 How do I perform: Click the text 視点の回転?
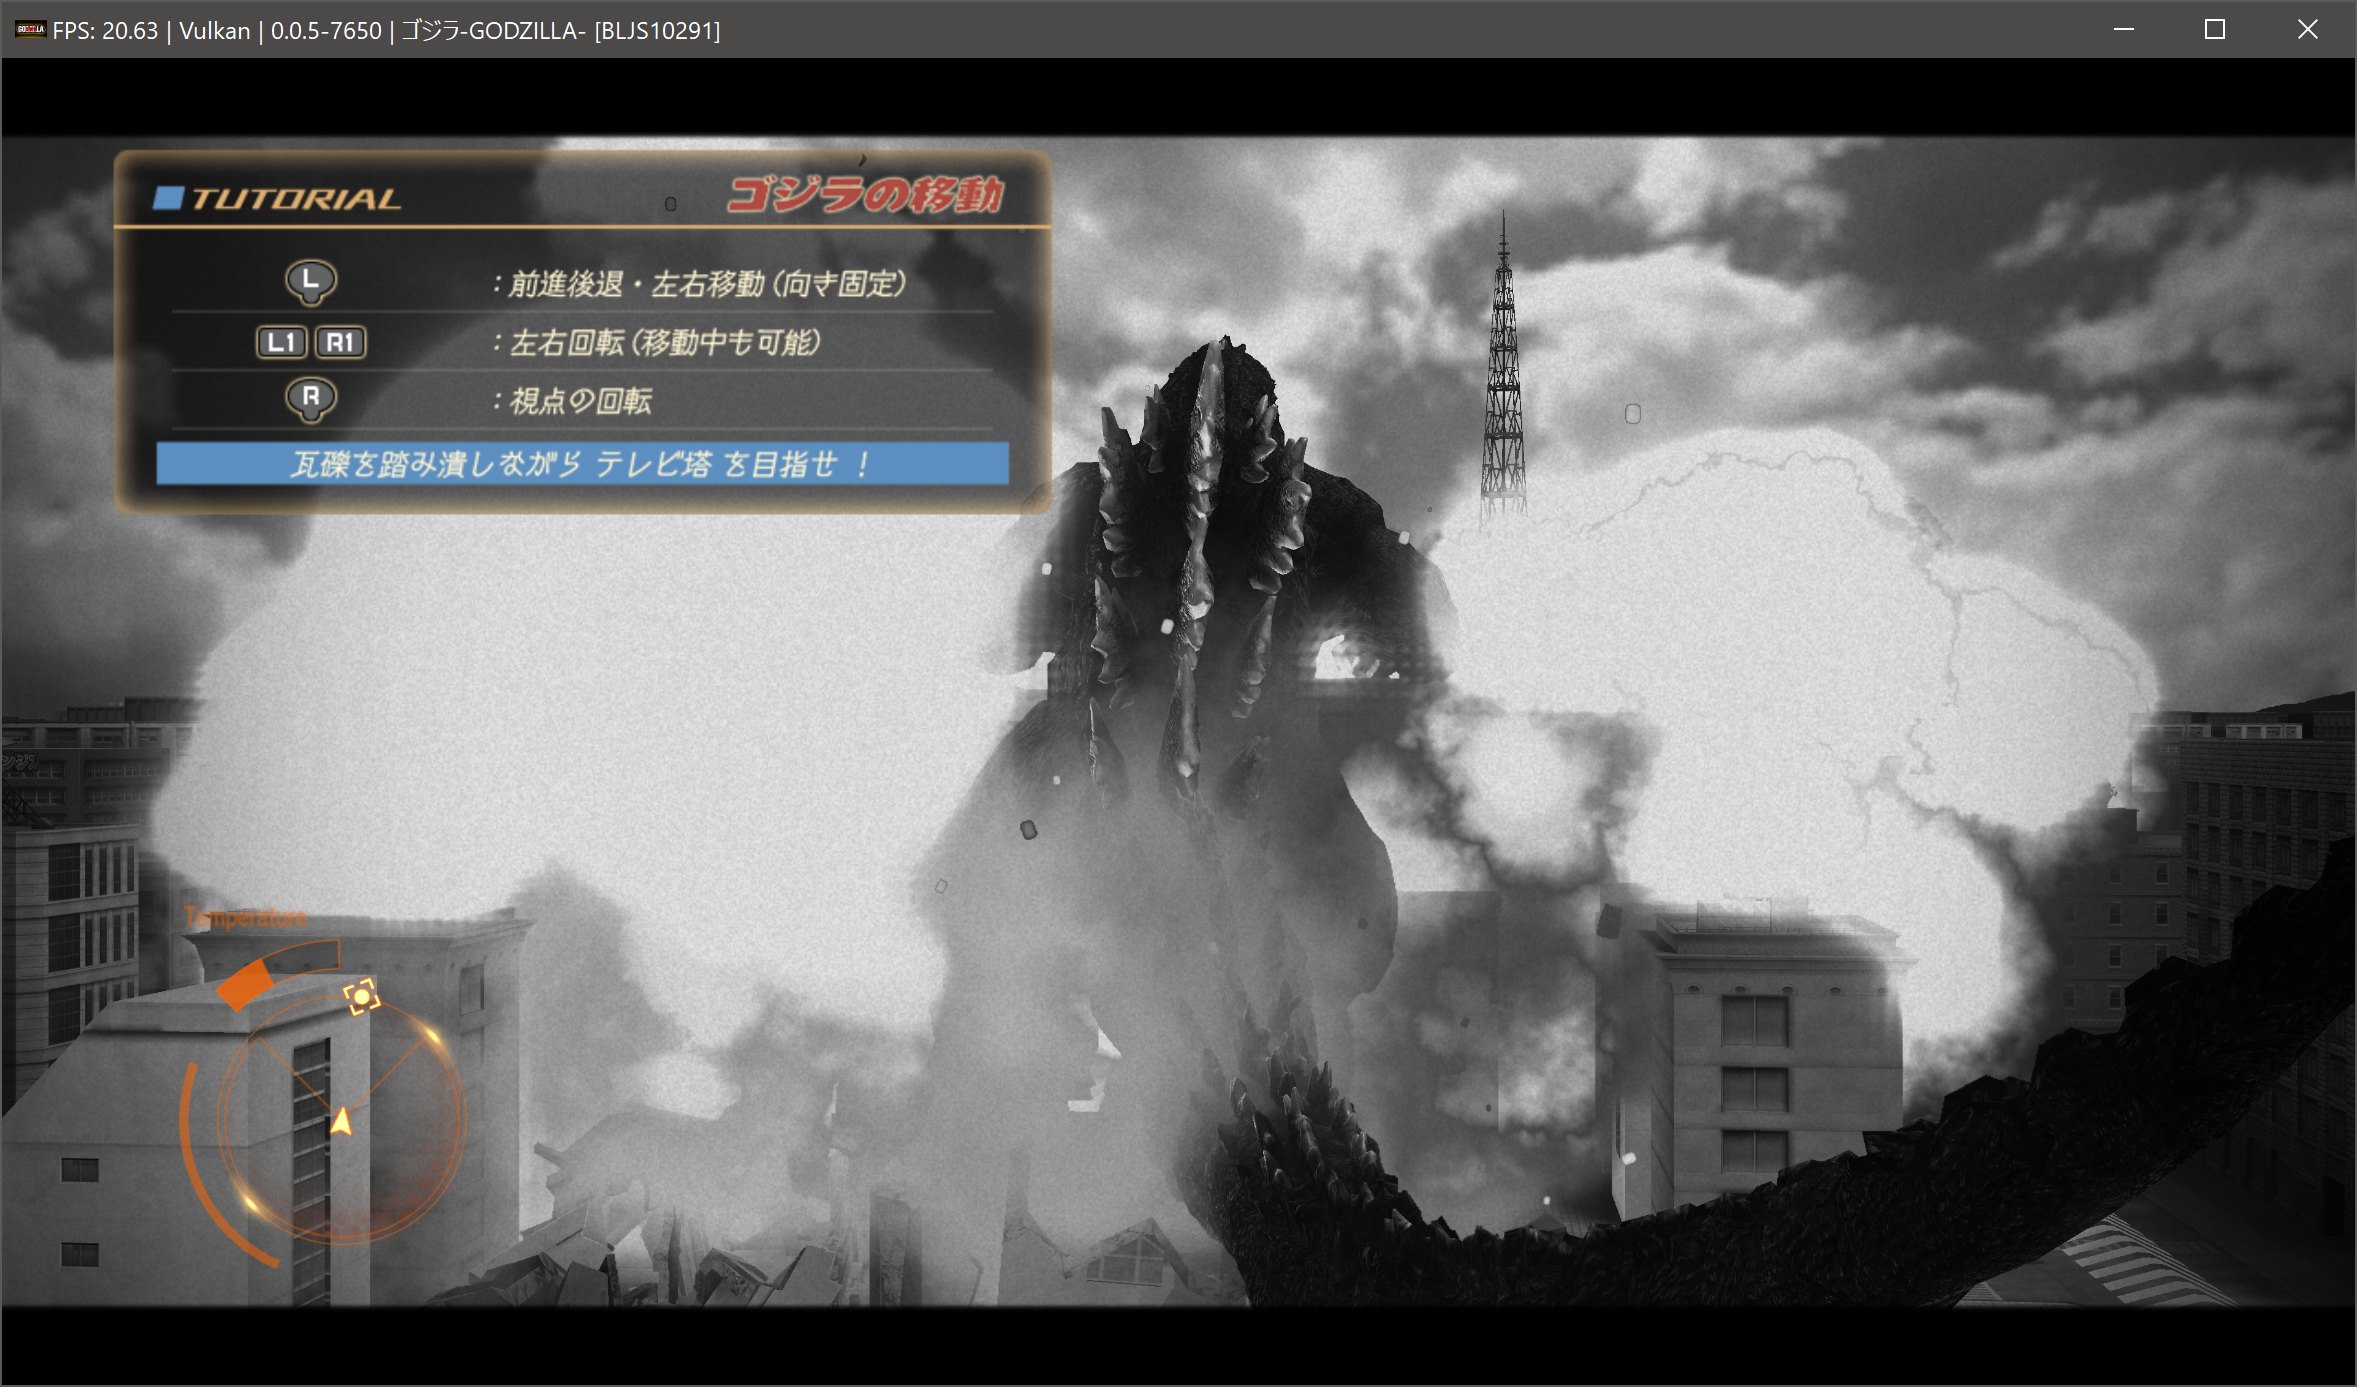pyautogui.click(x=581, y=401)
